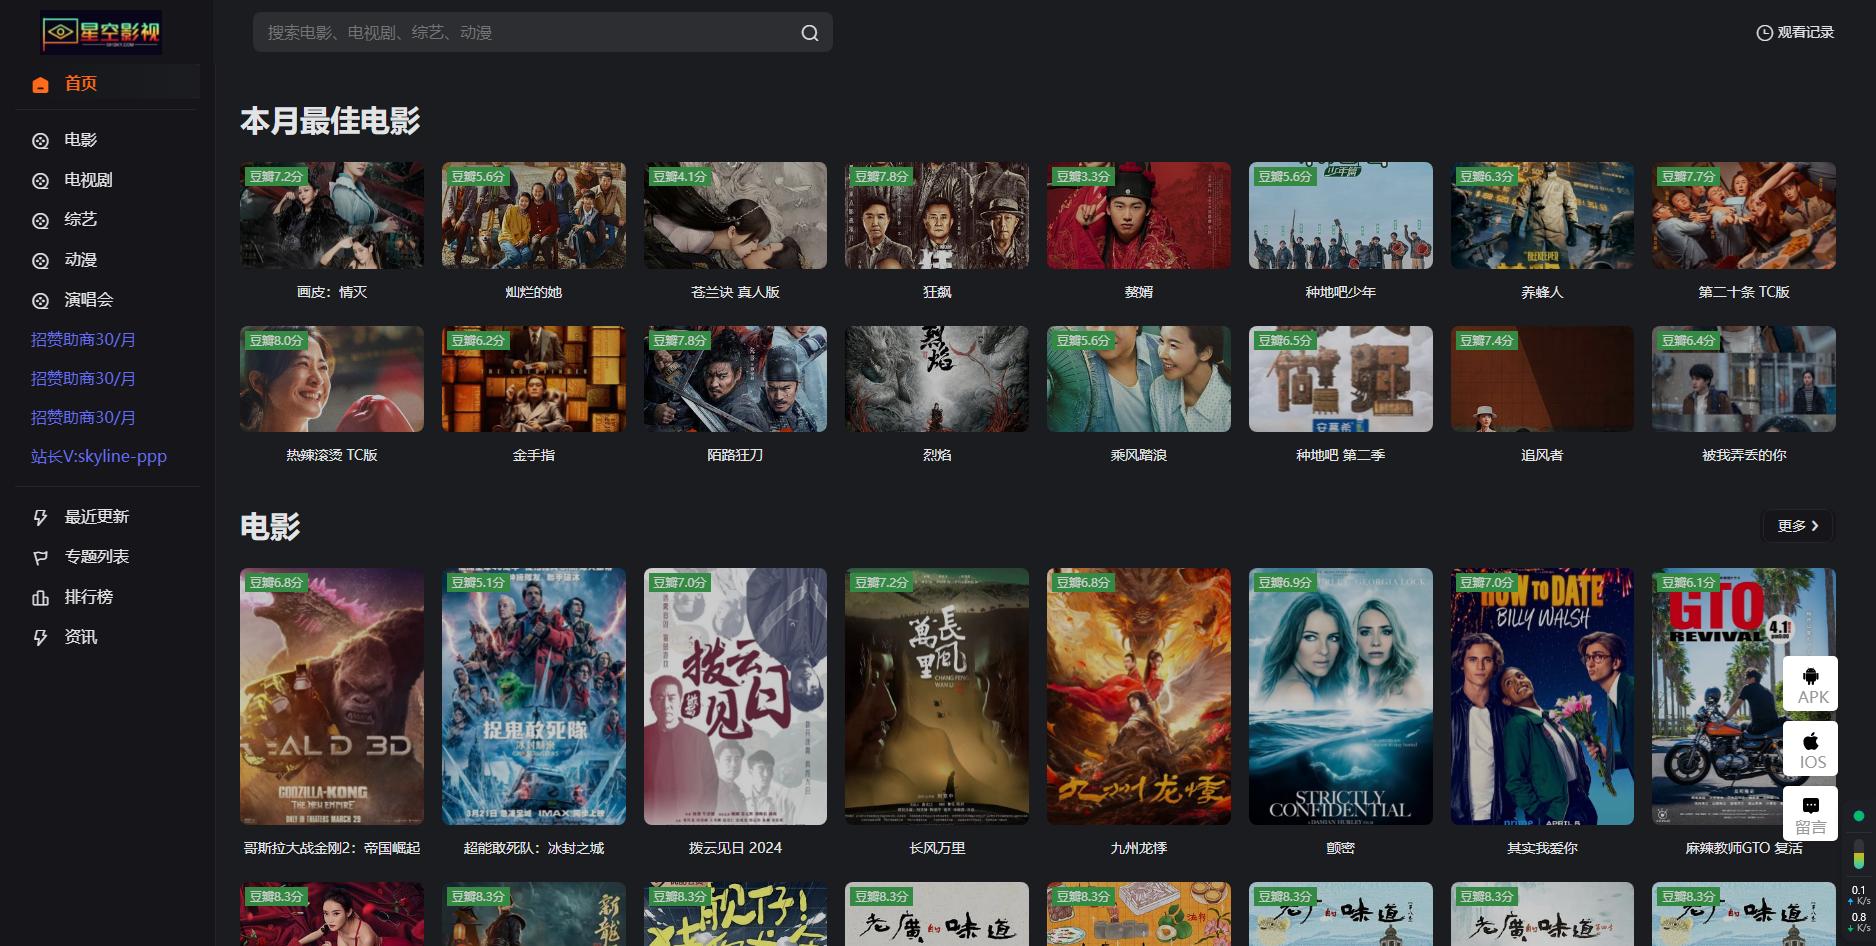Open the 留言 message bubble icon
Screen dimensions: 1876x946
point(1810,806)
